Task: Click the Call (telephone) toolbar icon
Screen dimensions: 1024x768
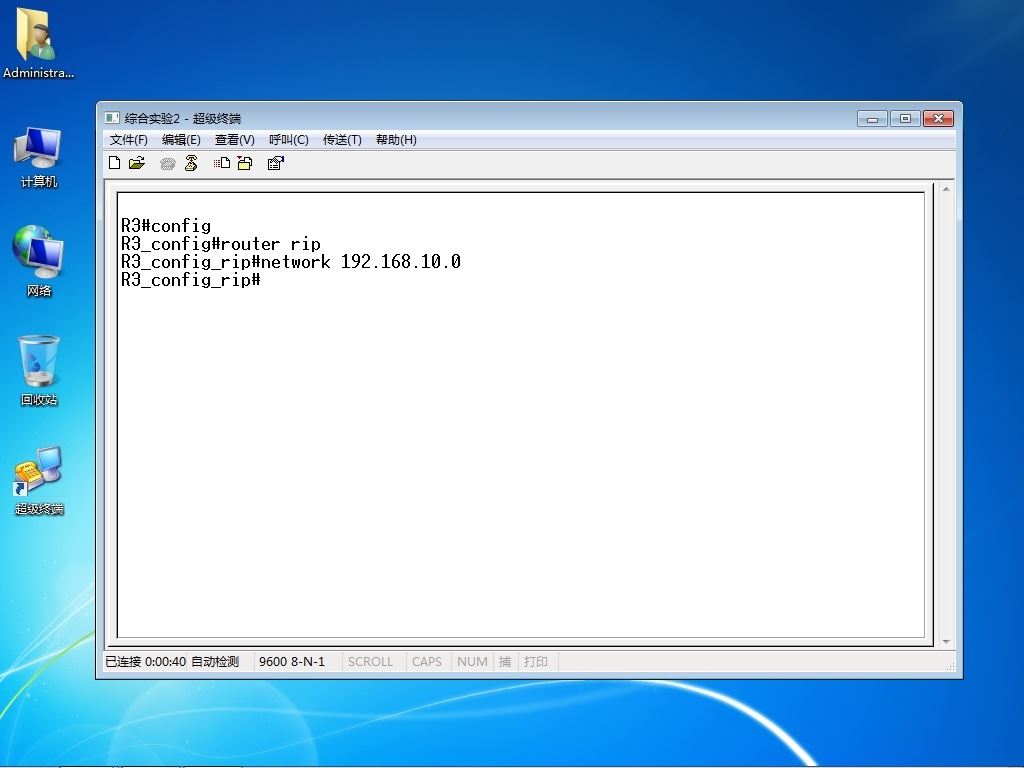Action: pyautogui.click(x=168, y=164)
